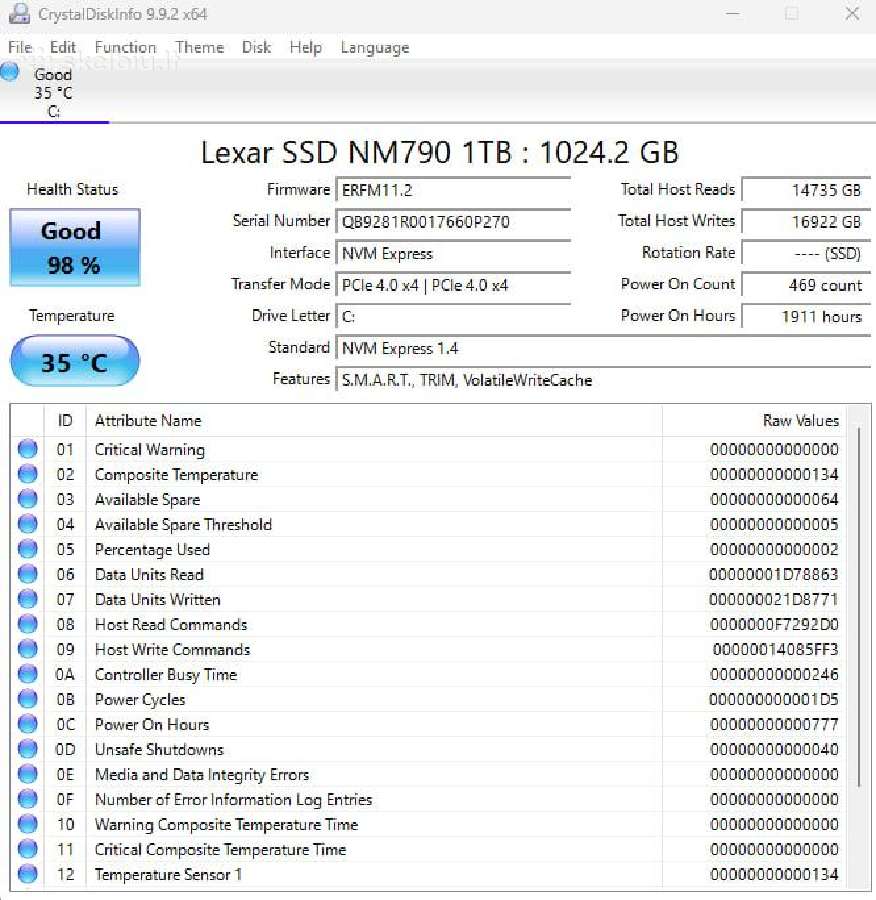The width and height of the screenshot is (876, 900).
Task: Click status icon of Available Spare Threshold row
Action: (x=28, y=524)
